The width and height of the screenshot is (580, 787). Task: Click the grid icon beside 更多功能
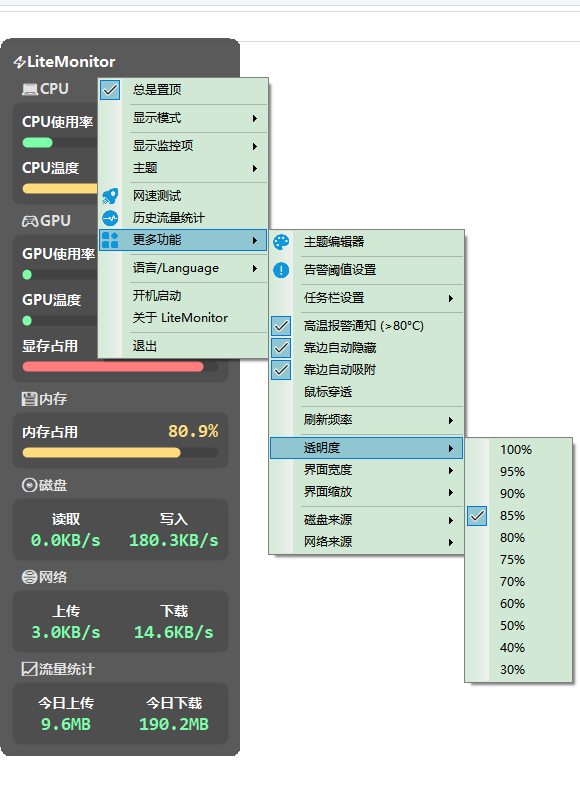pos(110,240)
